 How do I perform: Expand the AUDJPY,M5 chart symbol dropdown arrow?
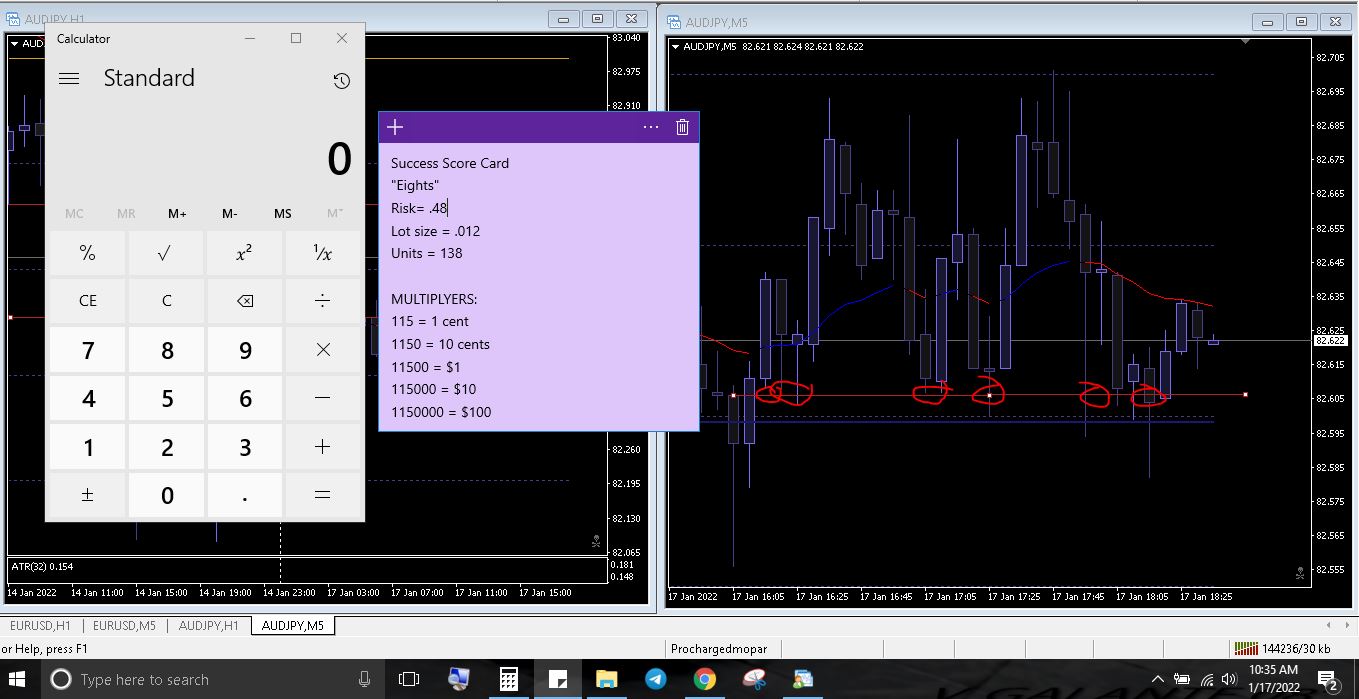(x=676, y=47)
